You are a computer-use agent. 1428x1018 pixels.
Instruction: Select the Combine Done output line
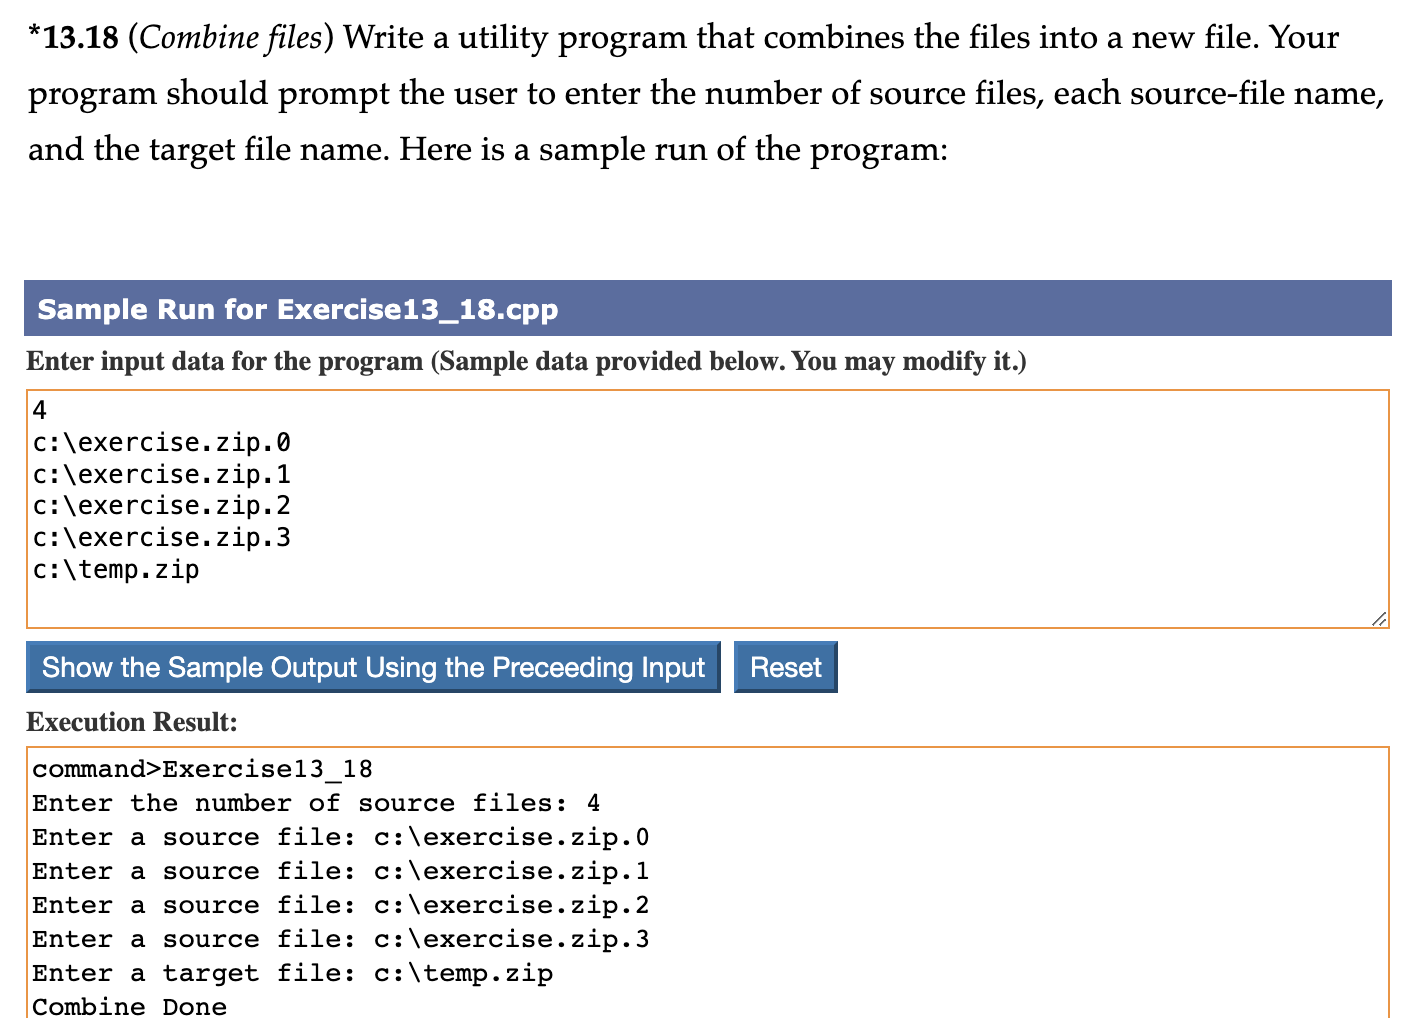128,1006
